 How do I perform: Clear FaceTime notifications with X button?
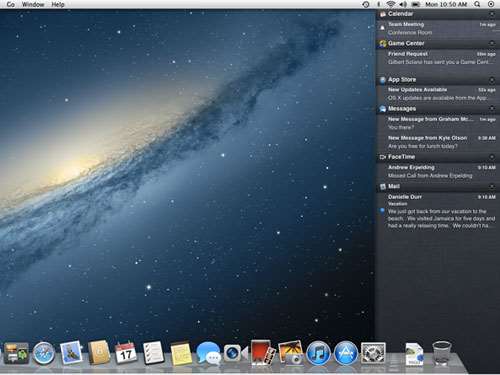pos(492,157)
